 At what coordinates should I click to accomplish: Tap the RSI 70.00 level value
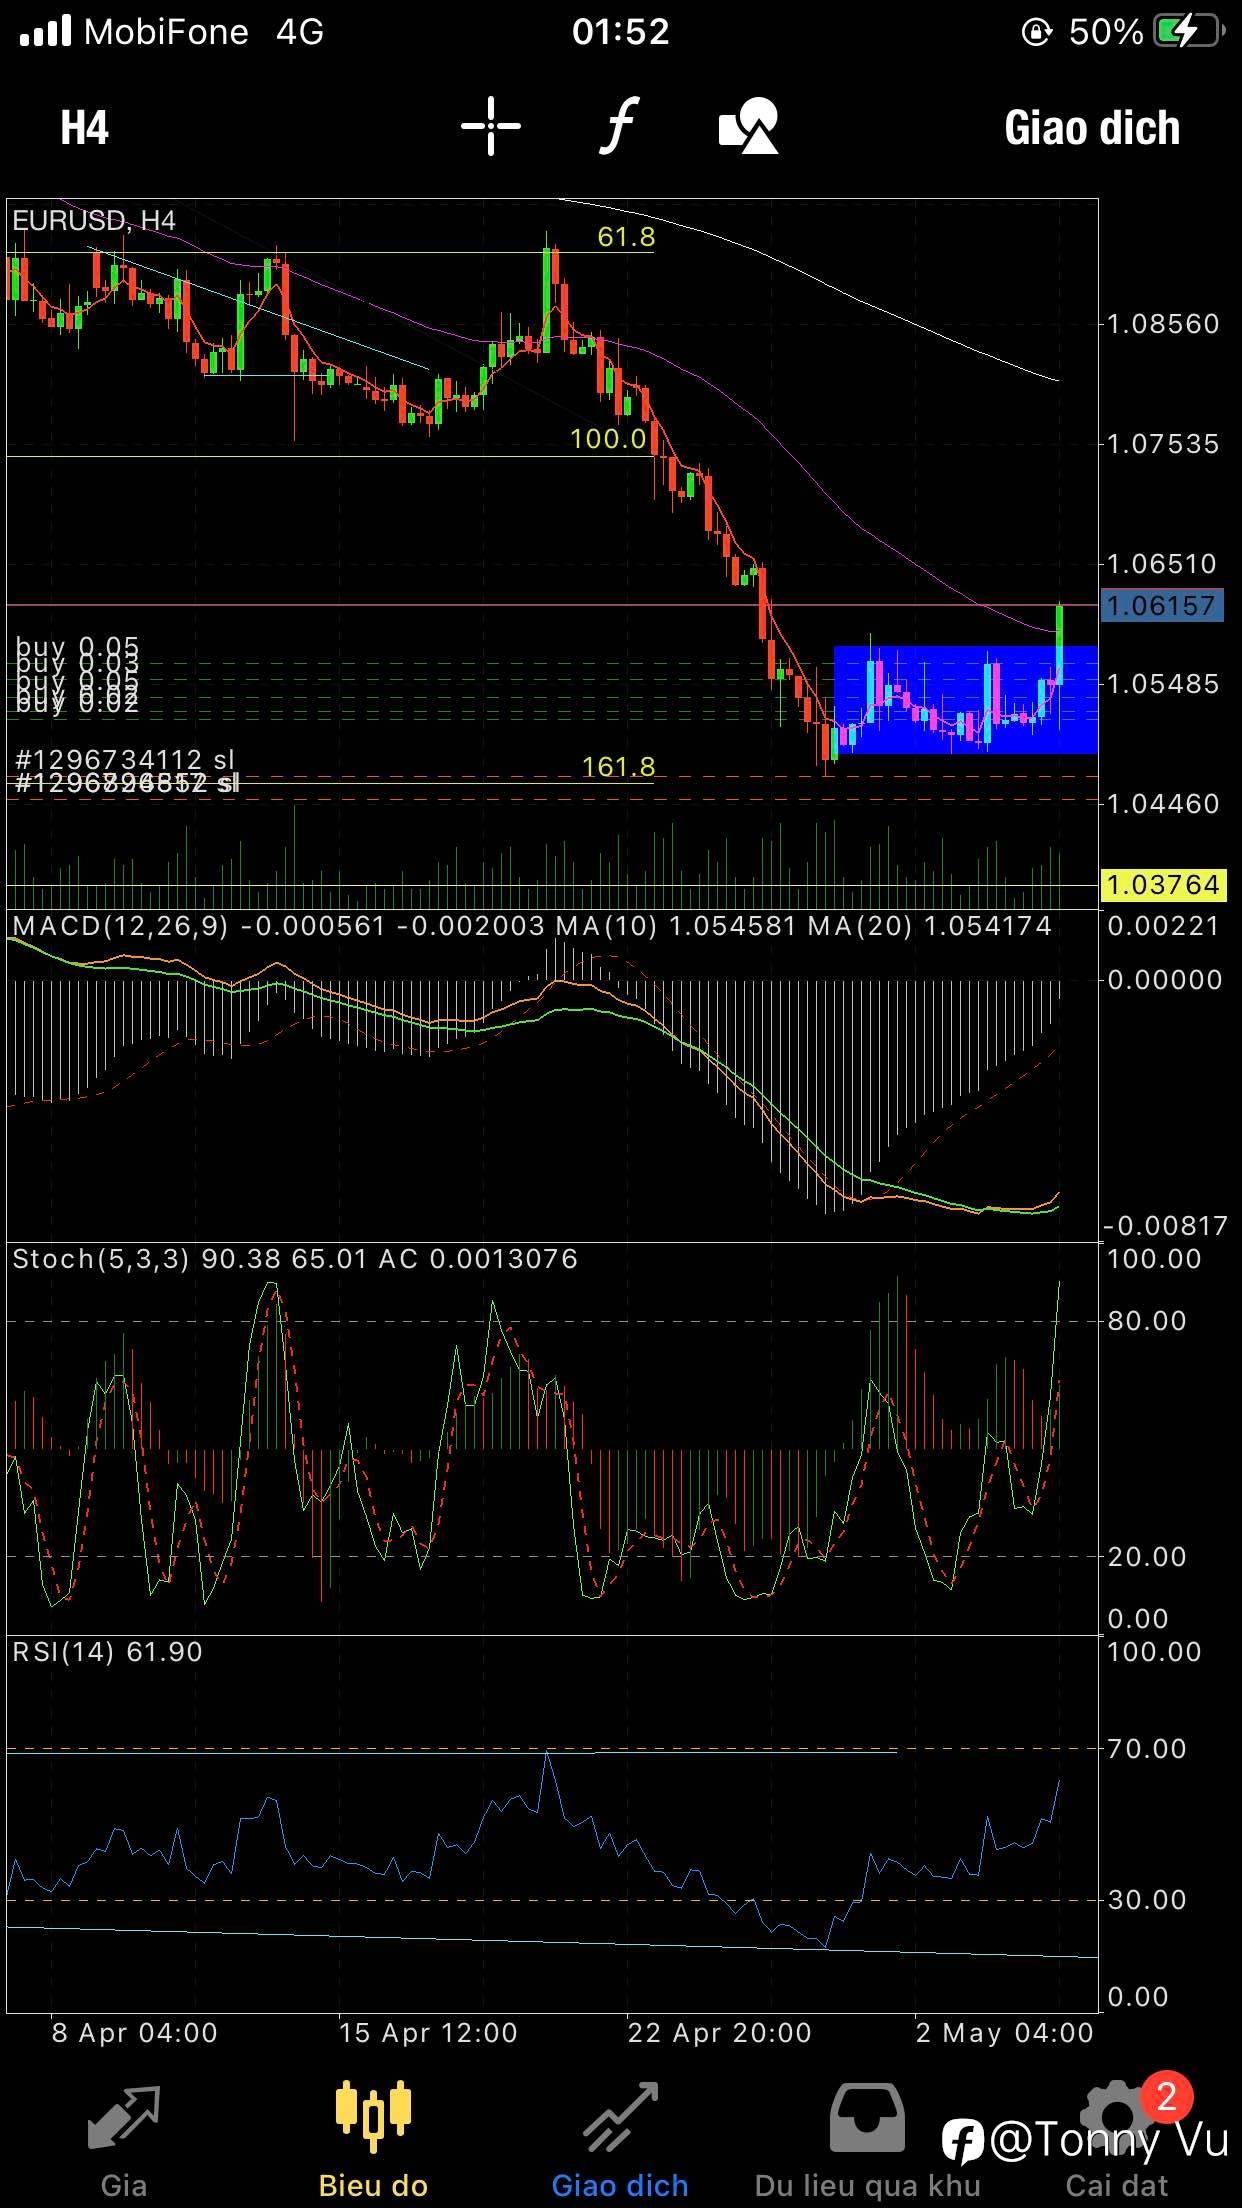coord(1147,1749)
